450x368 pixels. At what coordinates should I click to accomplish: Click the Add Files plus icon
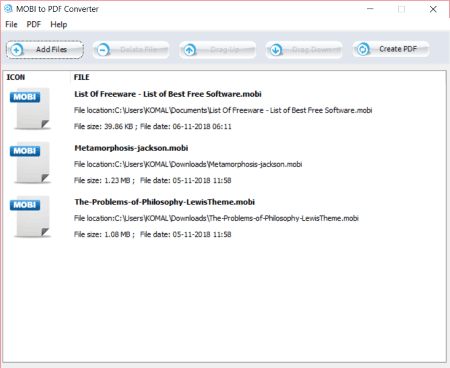16,50
